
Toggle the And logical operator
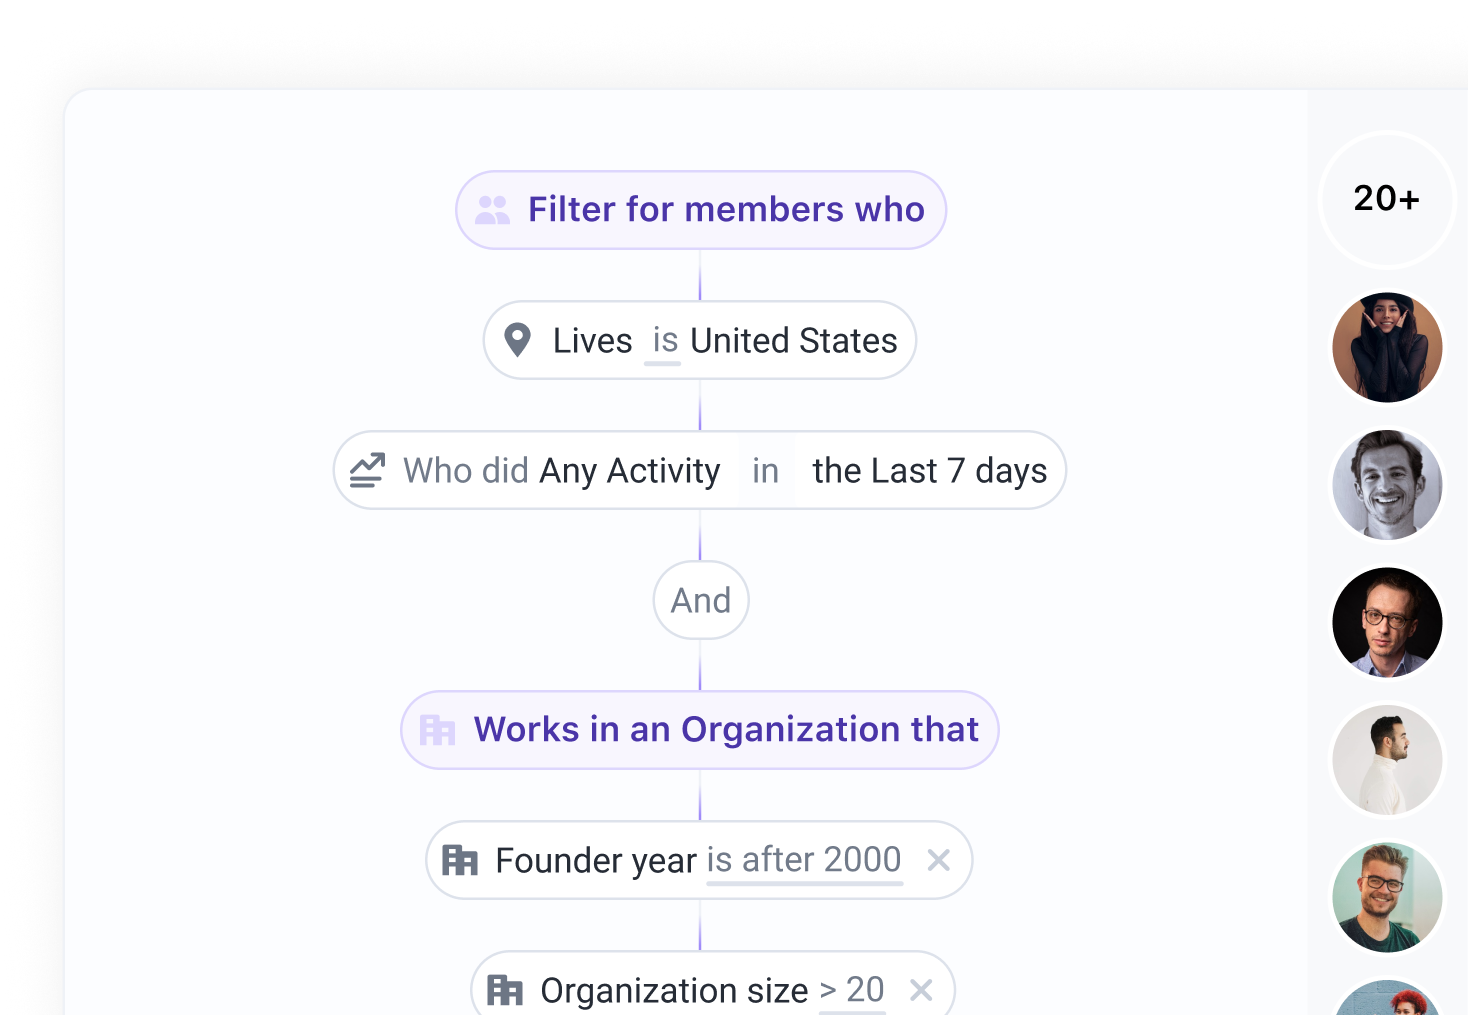pos(700,600)
